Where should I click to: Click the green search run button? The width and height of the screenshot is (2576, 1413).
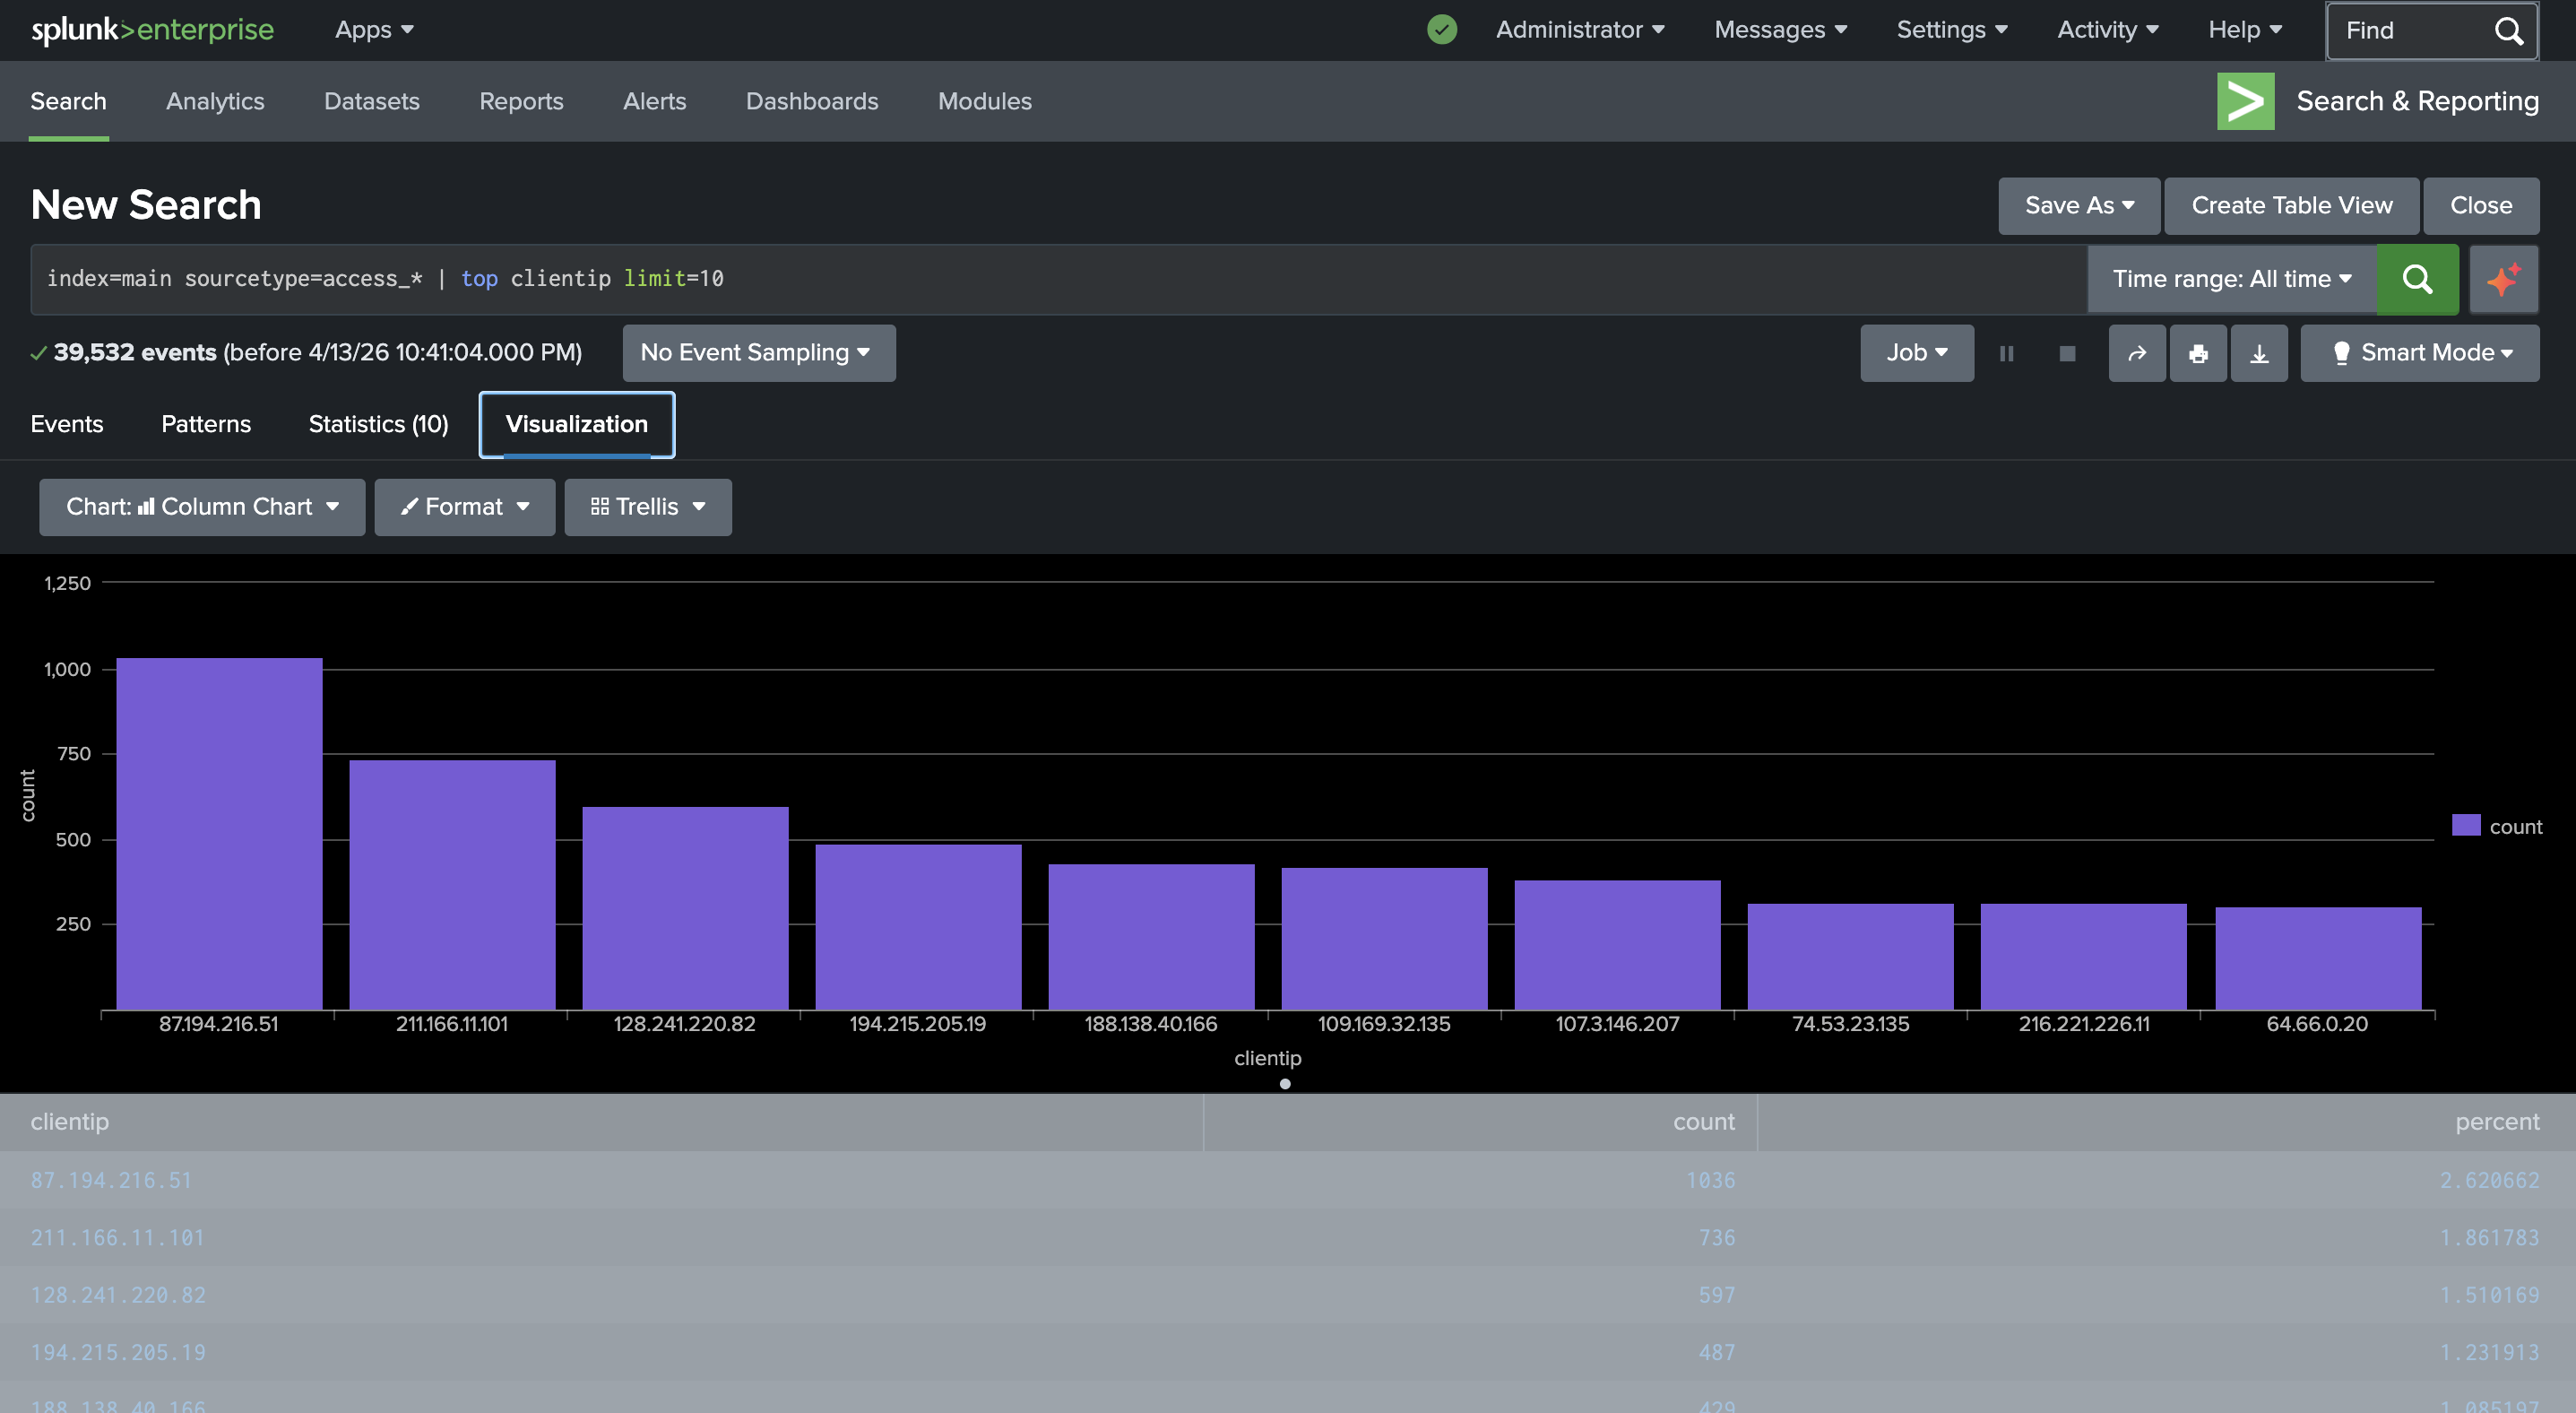coord(2416,279)
